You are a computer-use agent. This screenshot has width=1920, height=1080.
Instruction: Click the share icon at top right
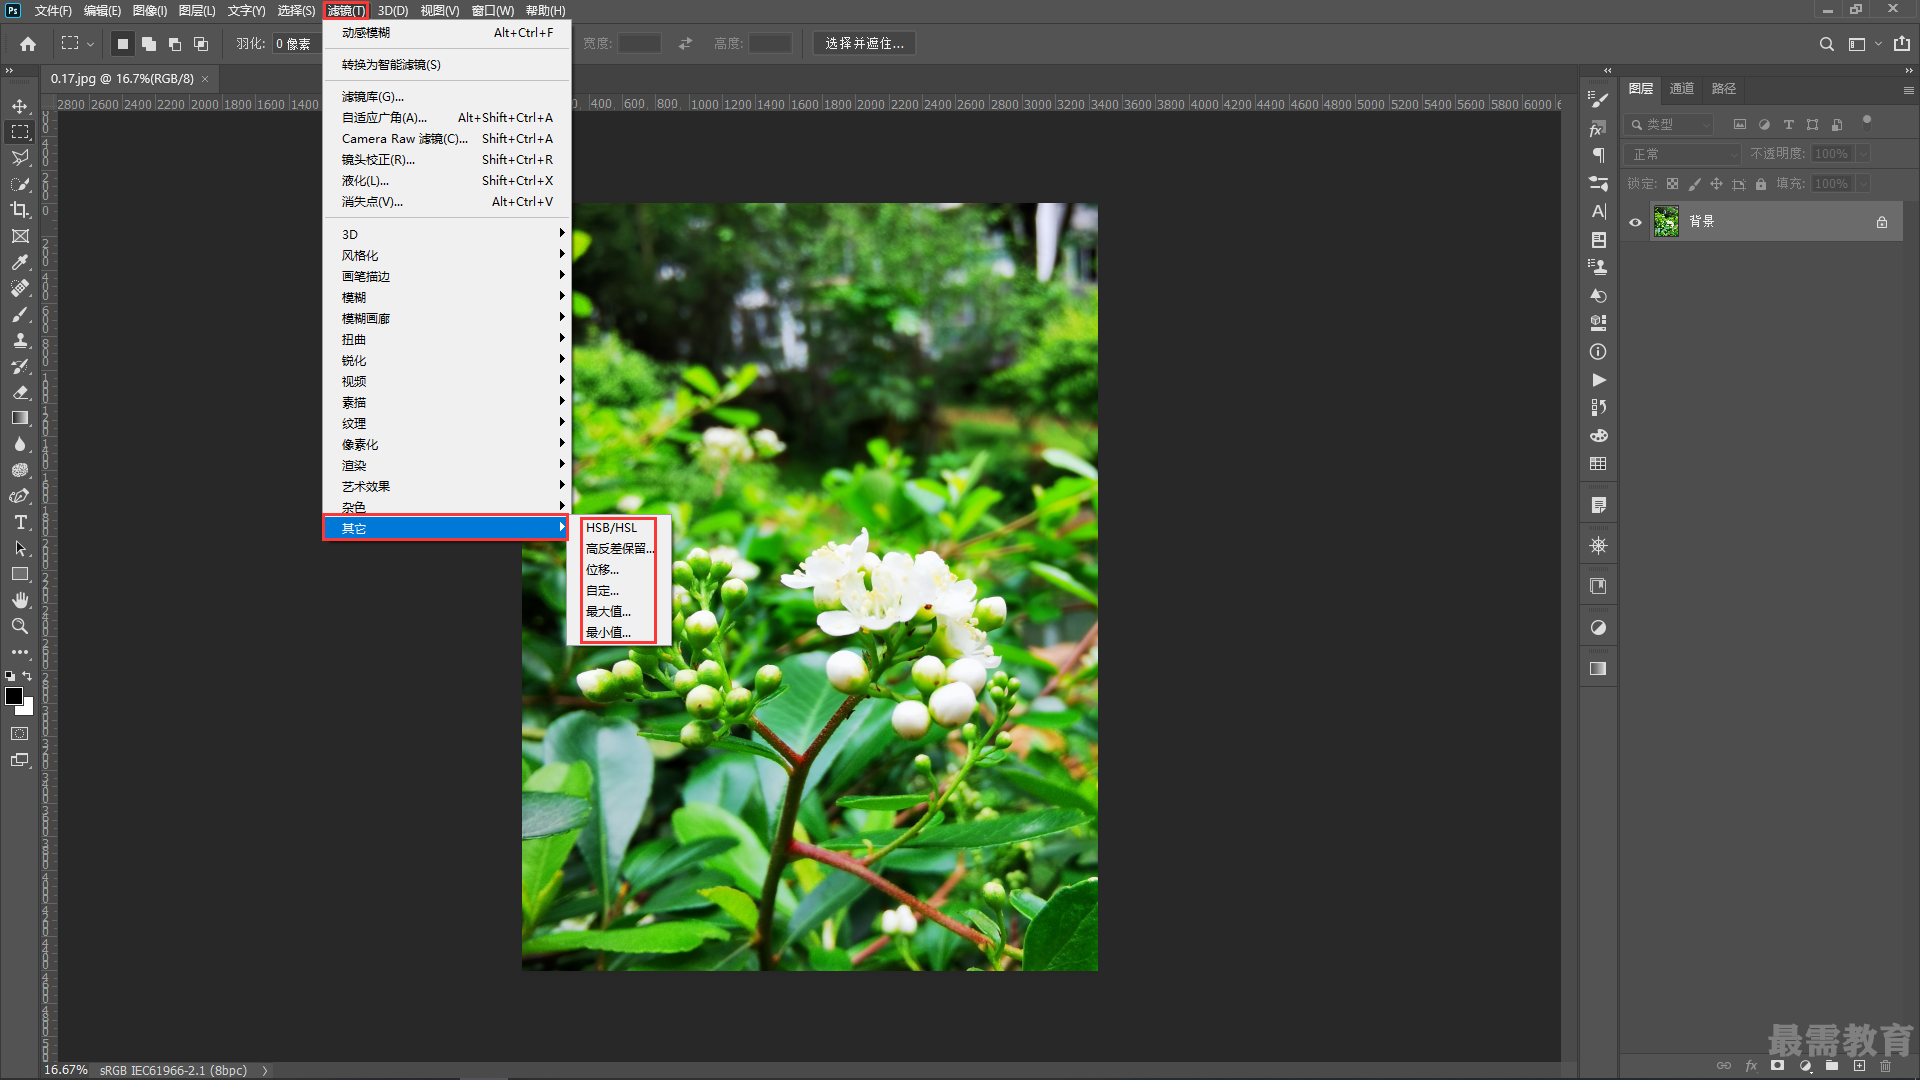click(1901, 43)
